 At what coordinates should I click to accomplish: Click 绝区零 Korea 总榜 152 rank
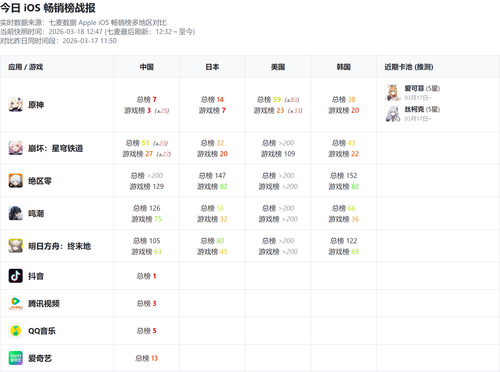pos(344,175)
